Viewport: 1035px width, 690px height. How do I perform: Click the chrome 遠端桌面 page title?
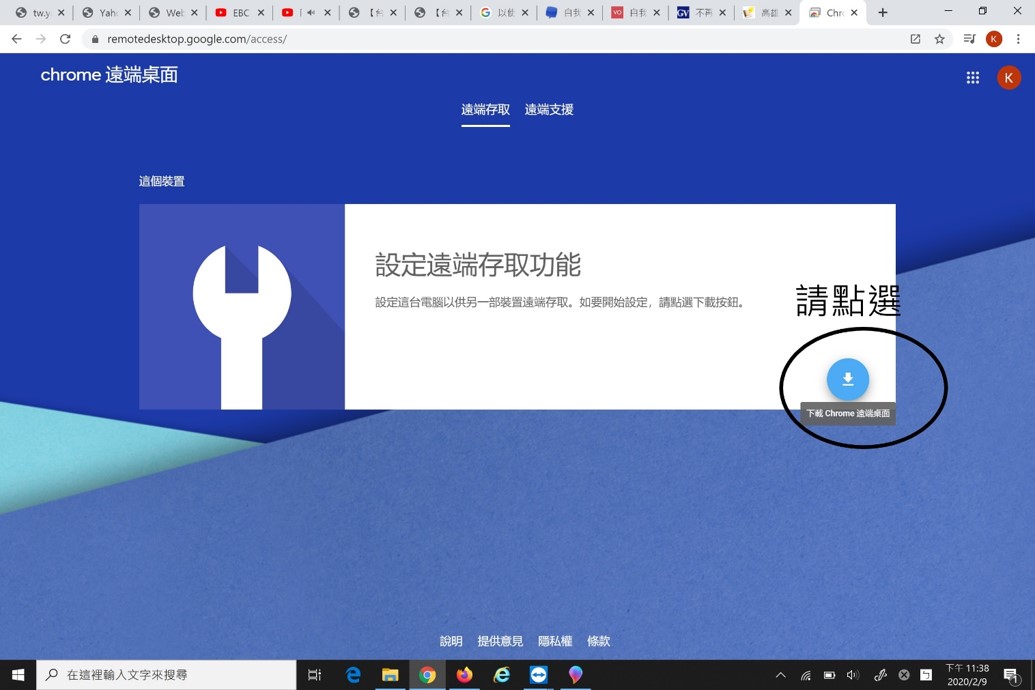109,75
